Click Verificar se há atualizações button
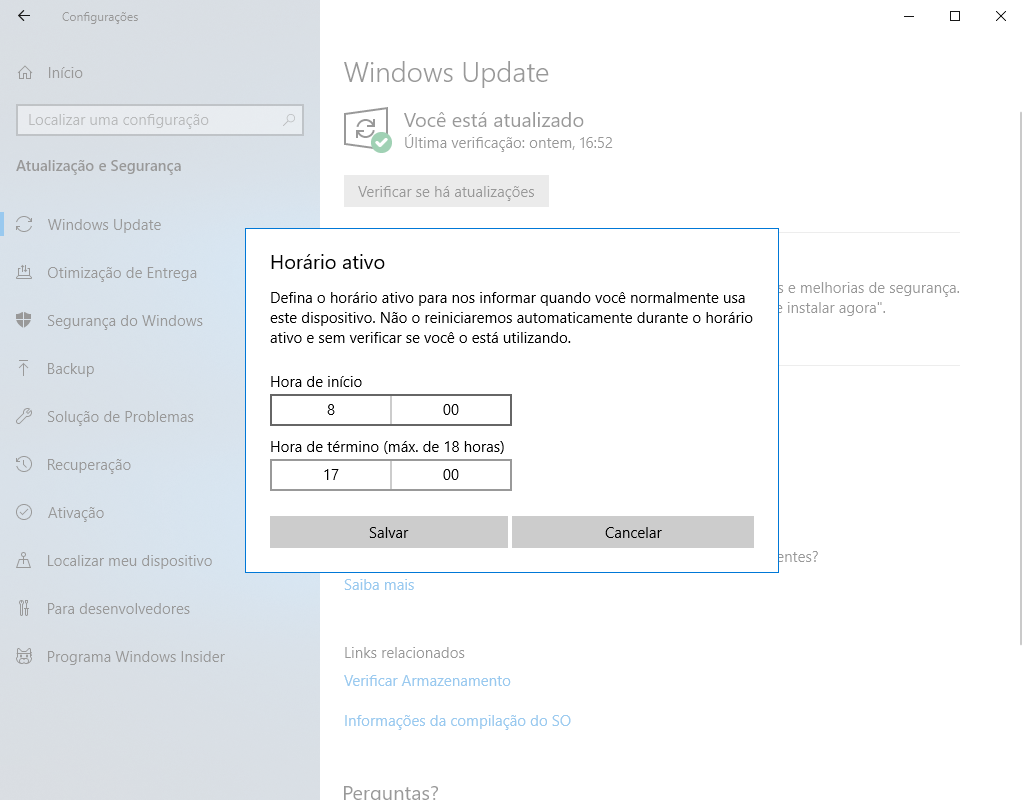1024x800 pixels. pyautogui.click(x=446, y=191)
